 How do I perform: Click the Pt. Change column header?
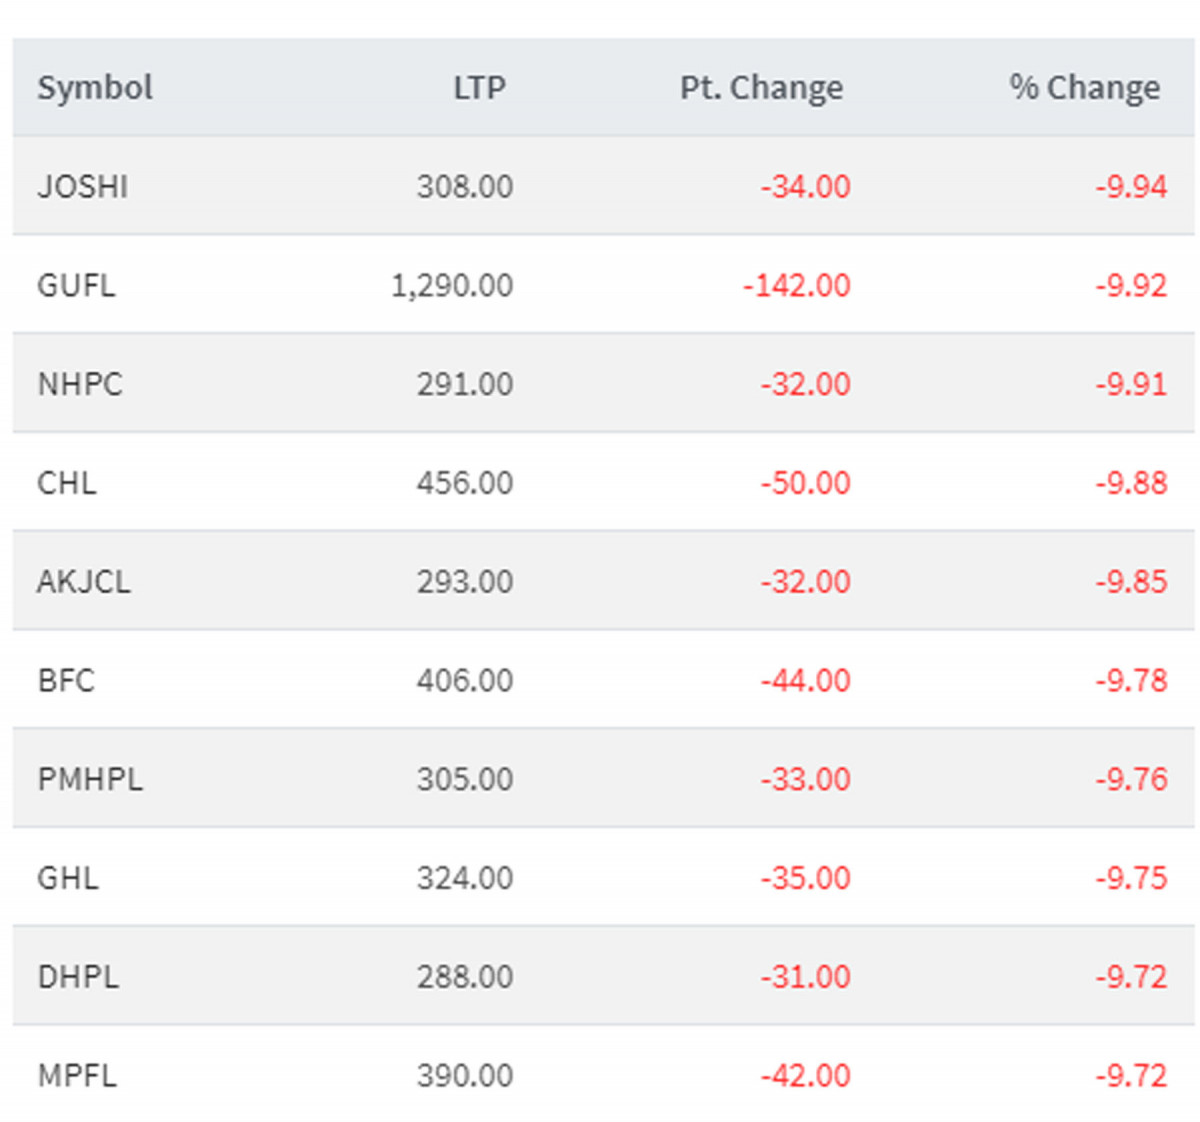tap(761, 88)
